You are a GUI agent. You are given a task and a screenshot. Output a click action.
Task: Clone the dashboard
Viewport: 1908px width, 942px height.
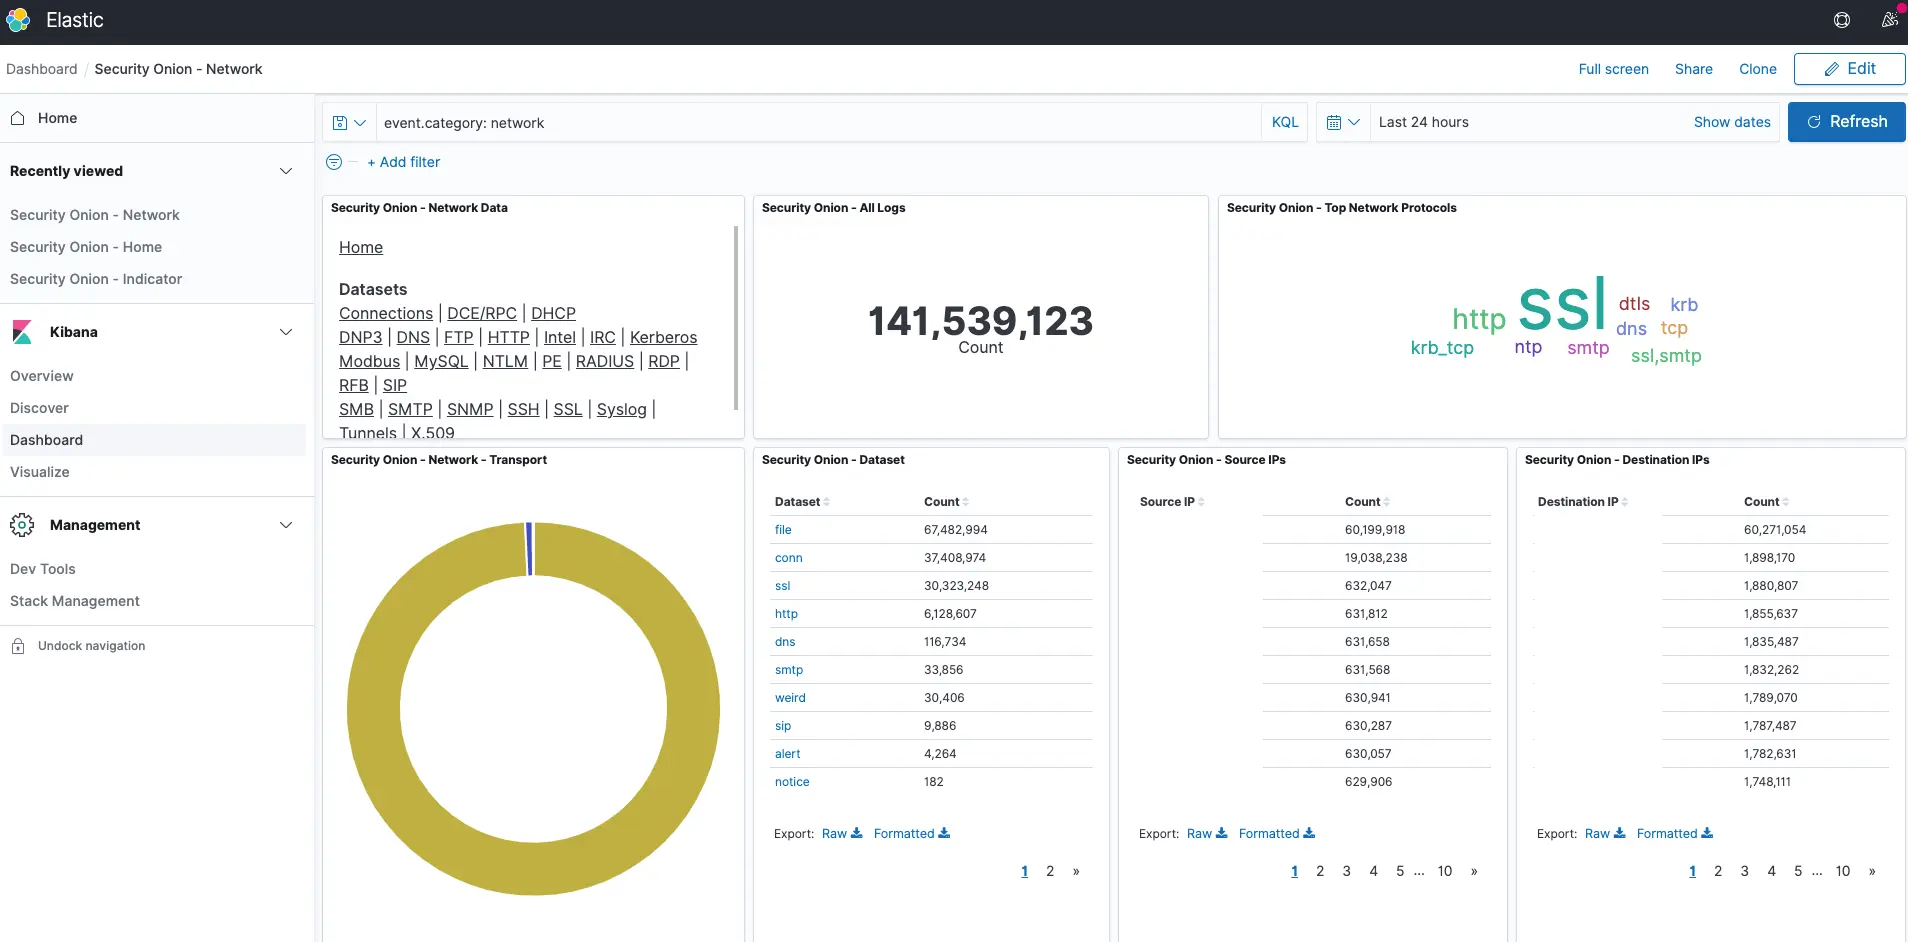[x=1758, y=69]
